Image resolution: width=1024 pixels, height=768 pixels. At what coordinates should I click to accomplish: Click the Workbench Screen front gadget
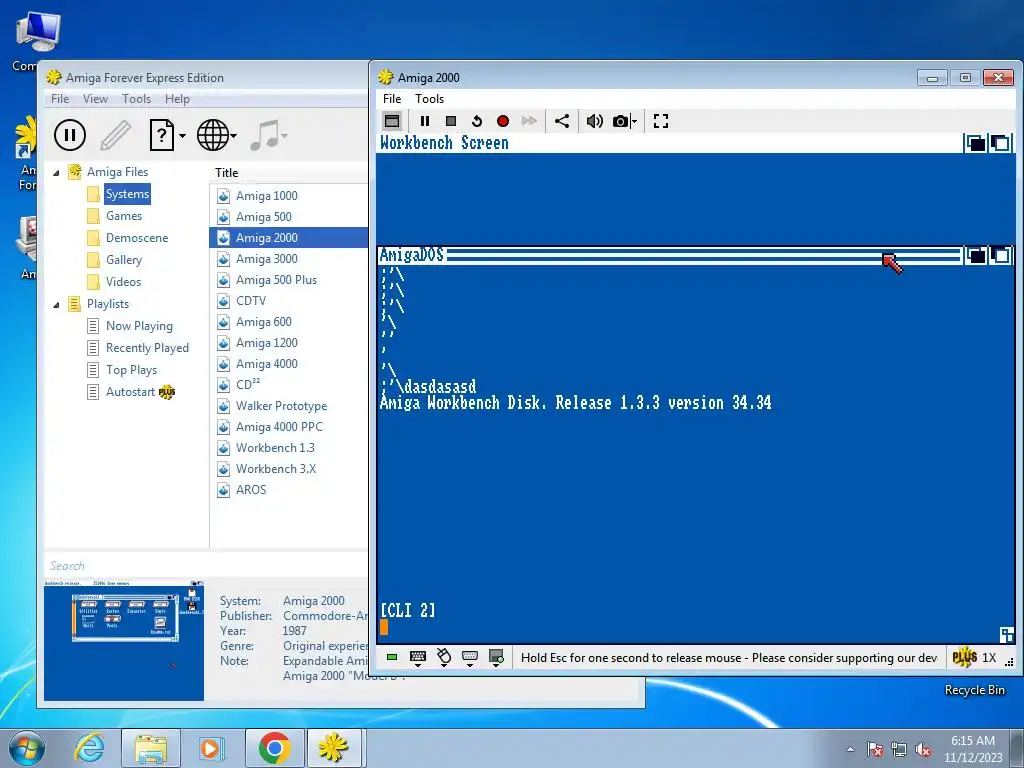tap(1001, 143)
